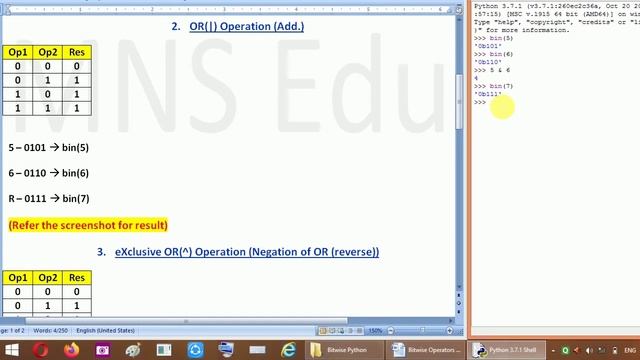Image resolution: width=640 pixels, height=360 pixels.
Task: Click the green Q tray icon
Action: coord(565,350)
